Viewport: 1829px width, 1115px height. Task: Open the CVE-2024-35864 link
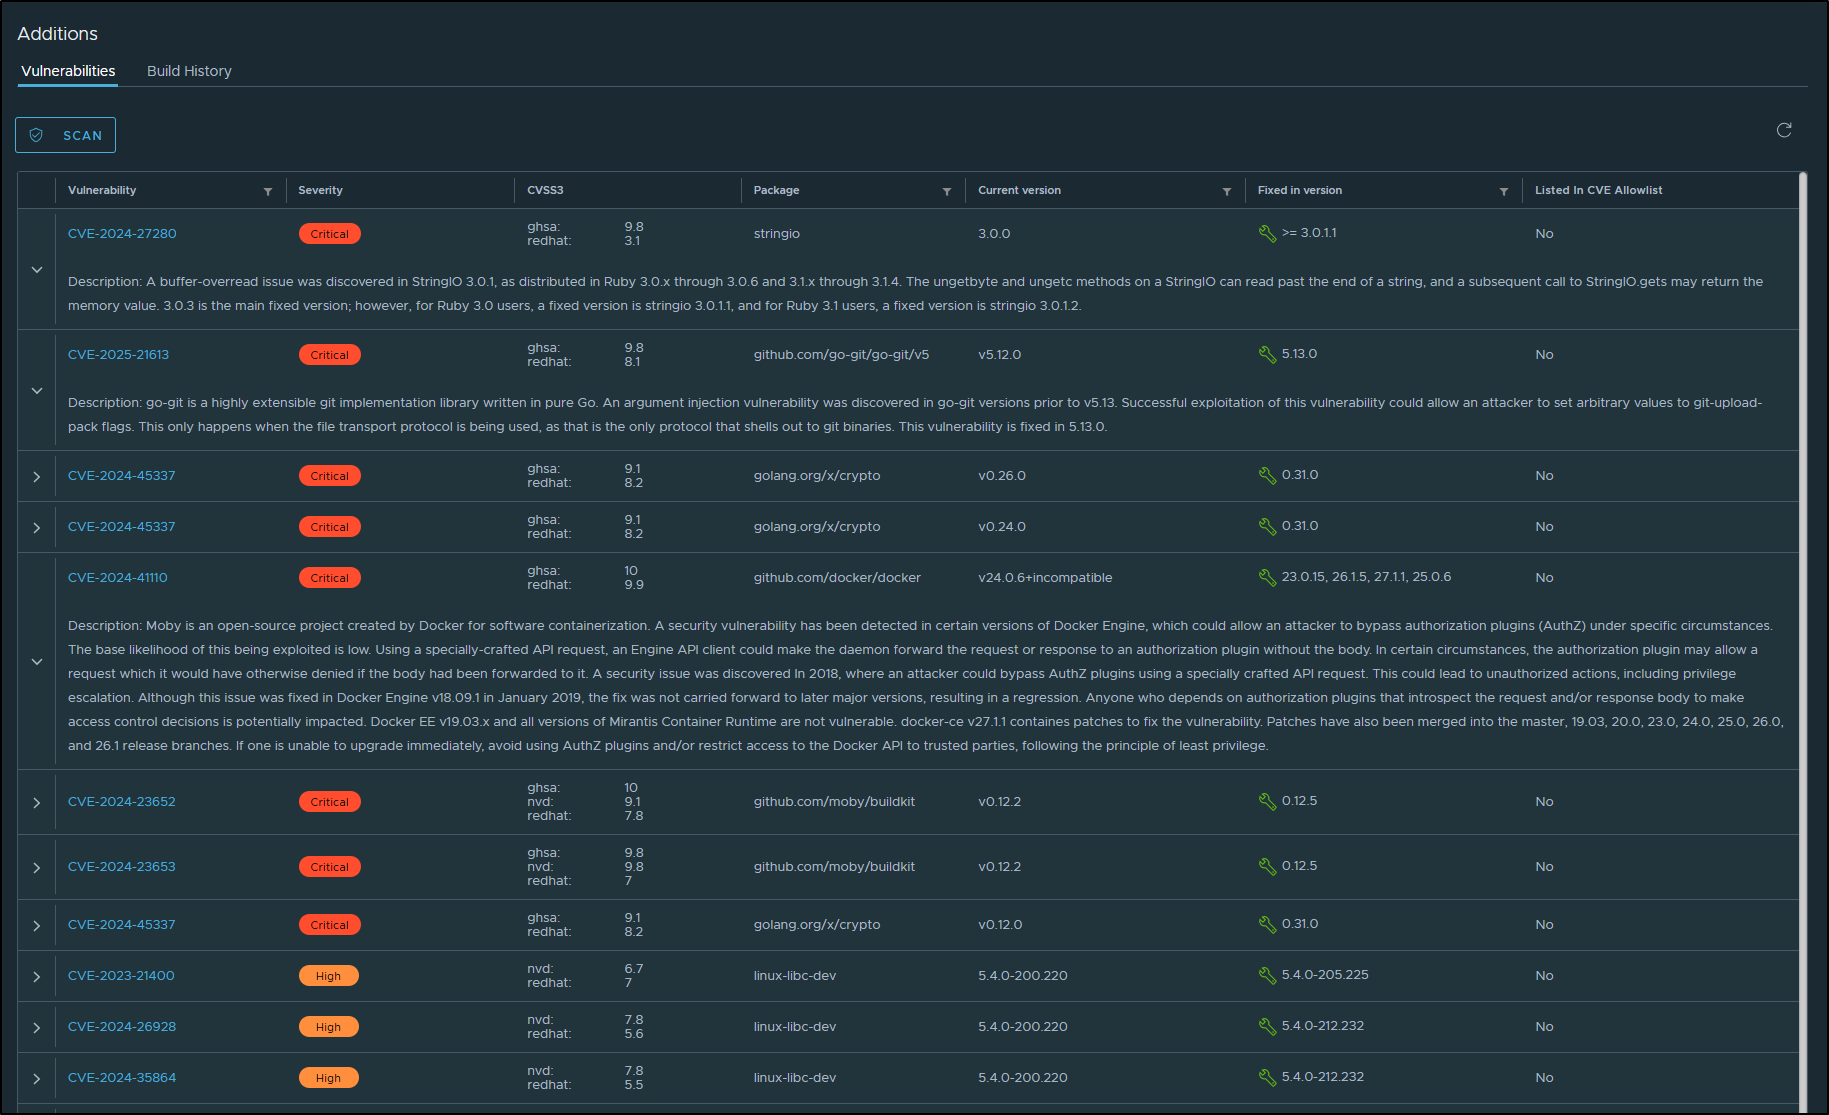pos(122,1078)
